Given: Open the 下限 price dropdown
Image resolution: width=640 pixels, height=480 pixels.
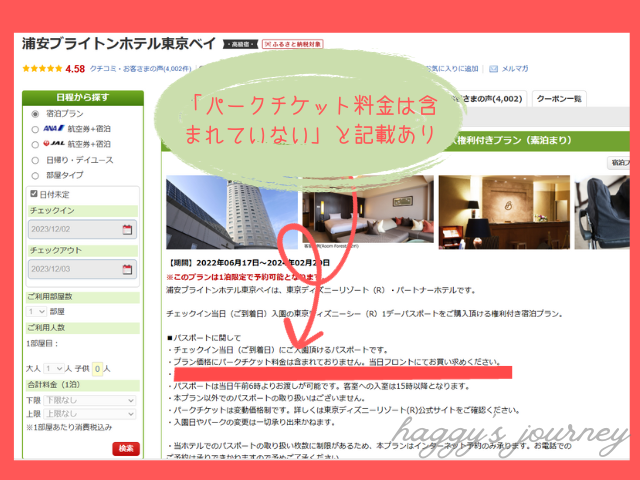Looking at the screenshot, I should 89,400.
